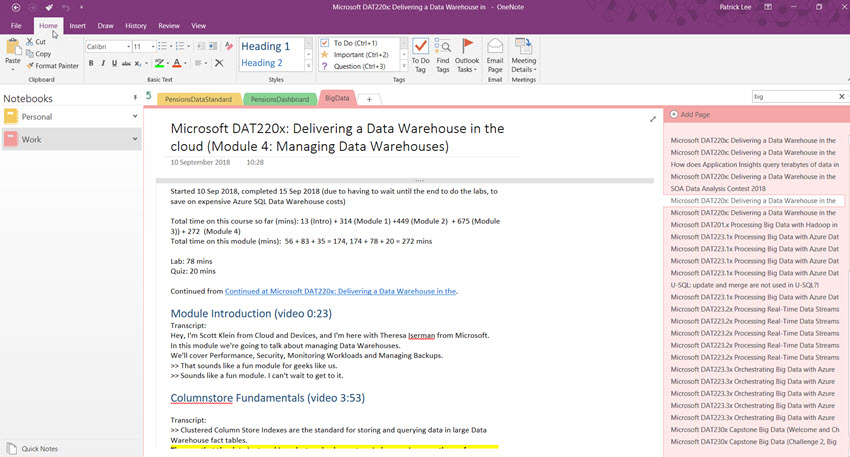Switch to the View ribbon tab

pyautogui.click(x=198, y=25)
